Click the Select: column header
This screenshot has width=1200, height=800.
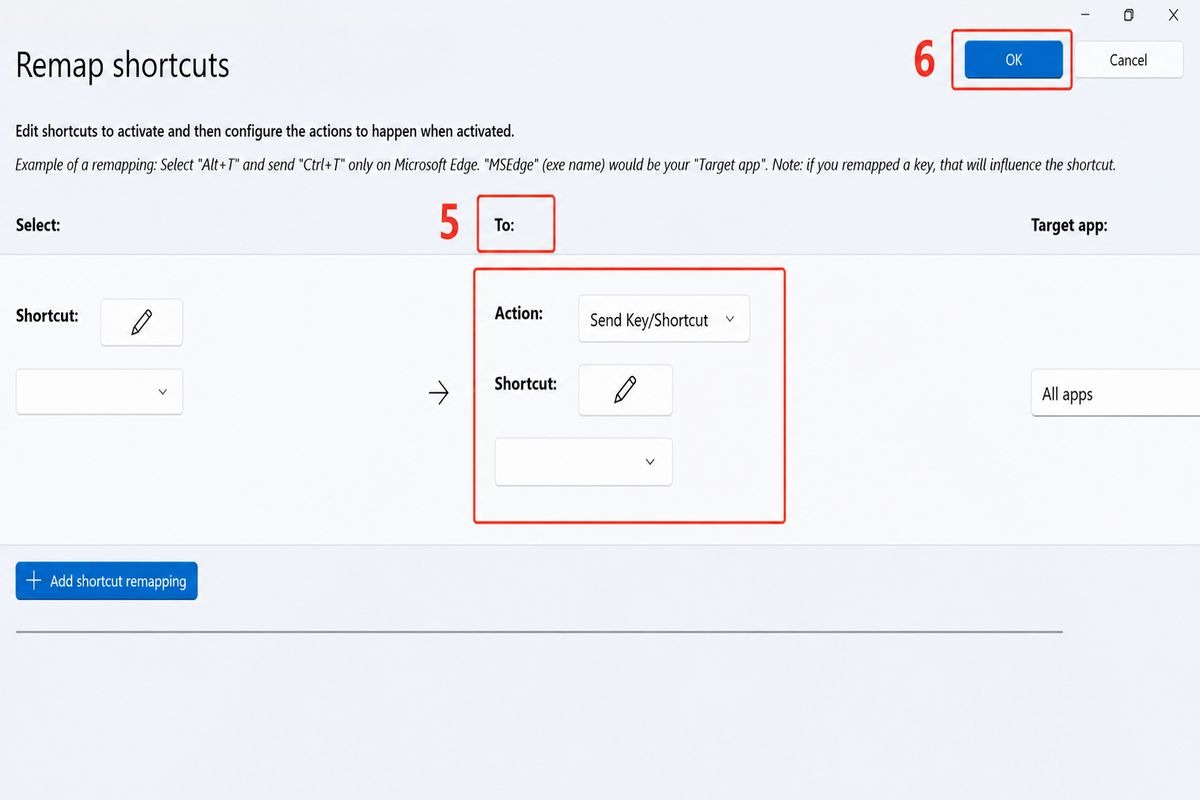point(38,225)
